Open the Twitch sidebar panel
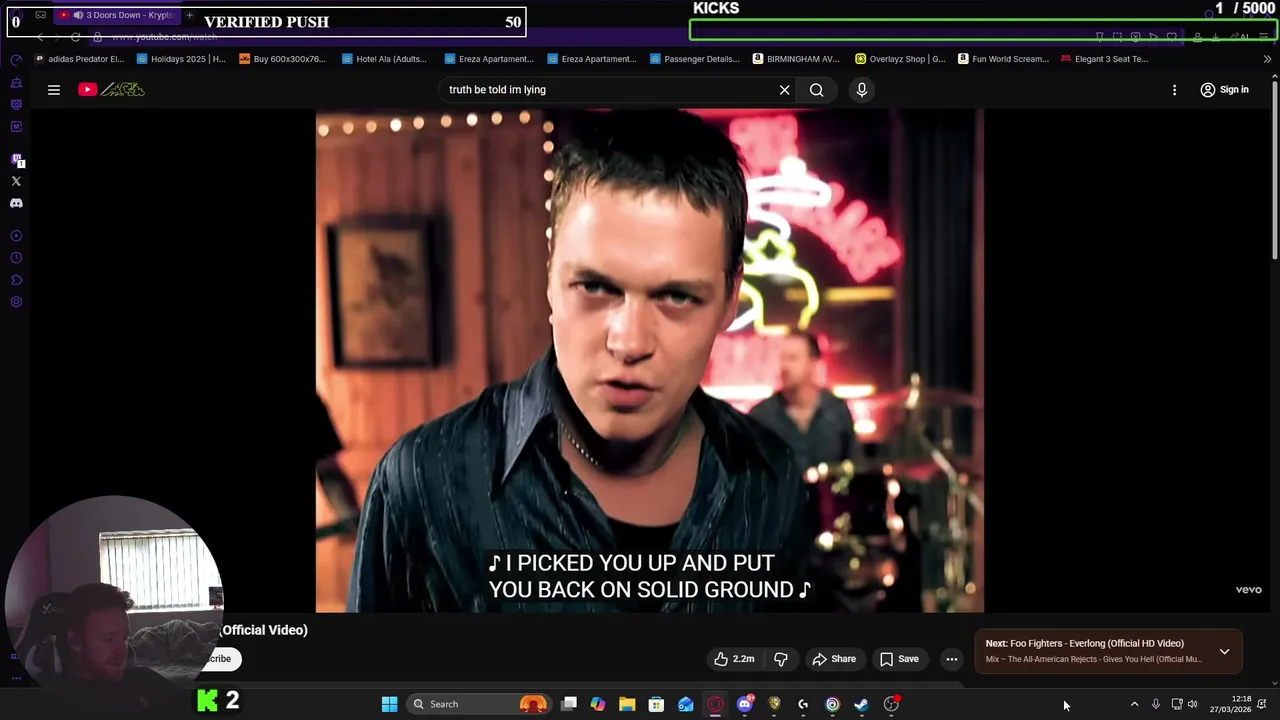This screenshot has width=1280, height=720. tap(16, 159)
